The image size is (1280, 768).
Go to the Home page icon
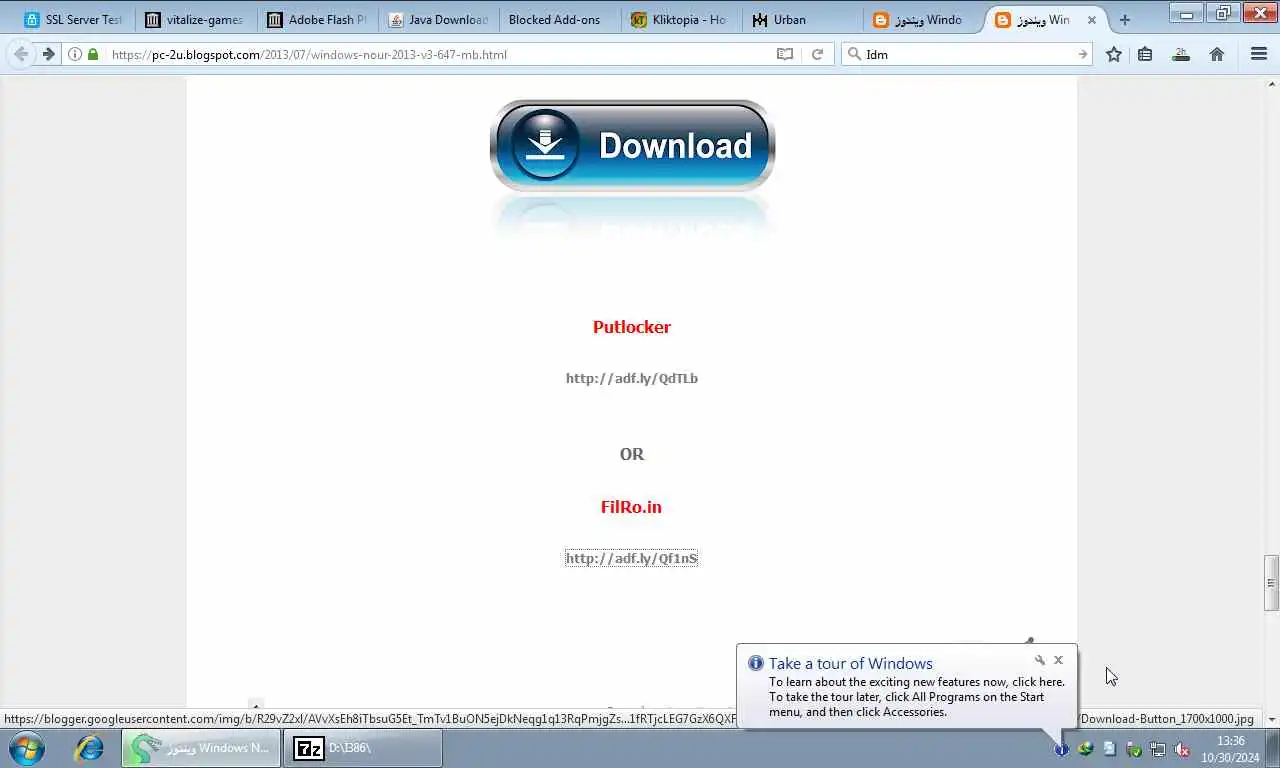click(1217, 54)
